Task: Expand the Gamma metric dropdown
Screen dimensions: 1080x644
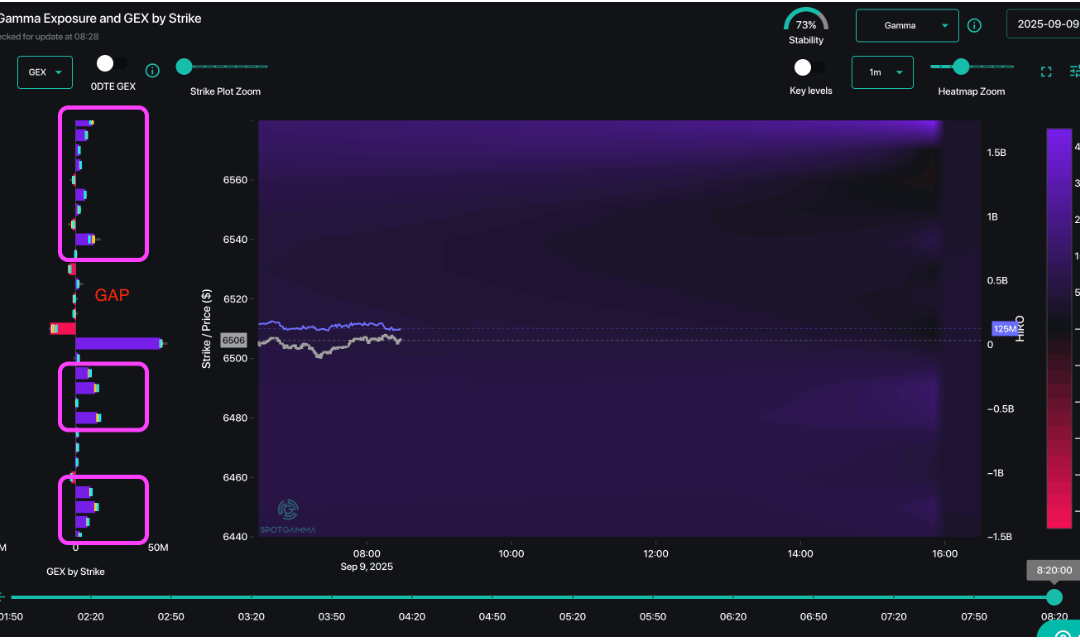Action: (x=906, y=25)
